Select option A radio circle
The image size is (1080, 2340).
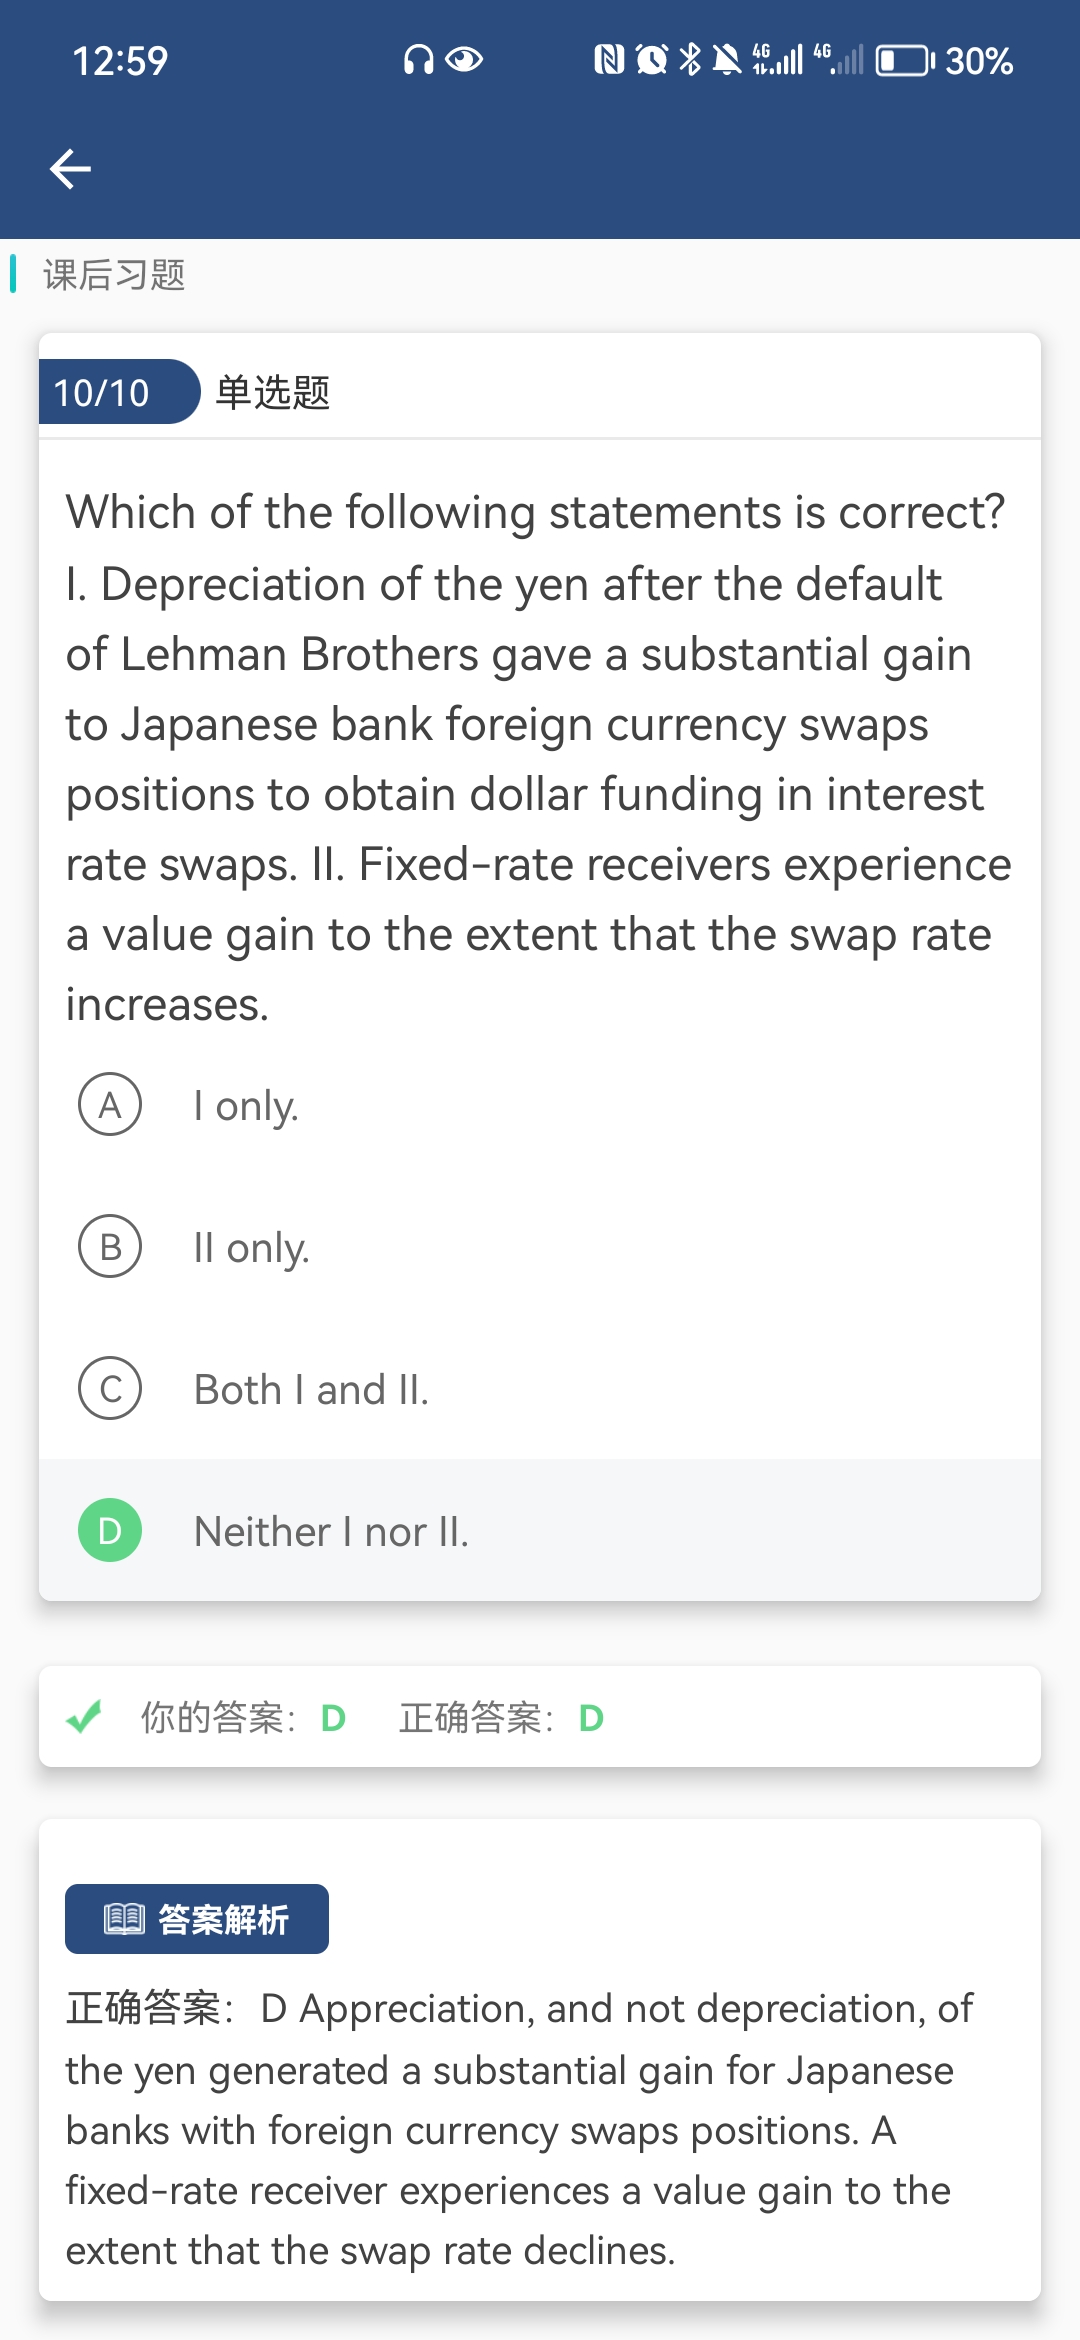(x=110, y=1105)
